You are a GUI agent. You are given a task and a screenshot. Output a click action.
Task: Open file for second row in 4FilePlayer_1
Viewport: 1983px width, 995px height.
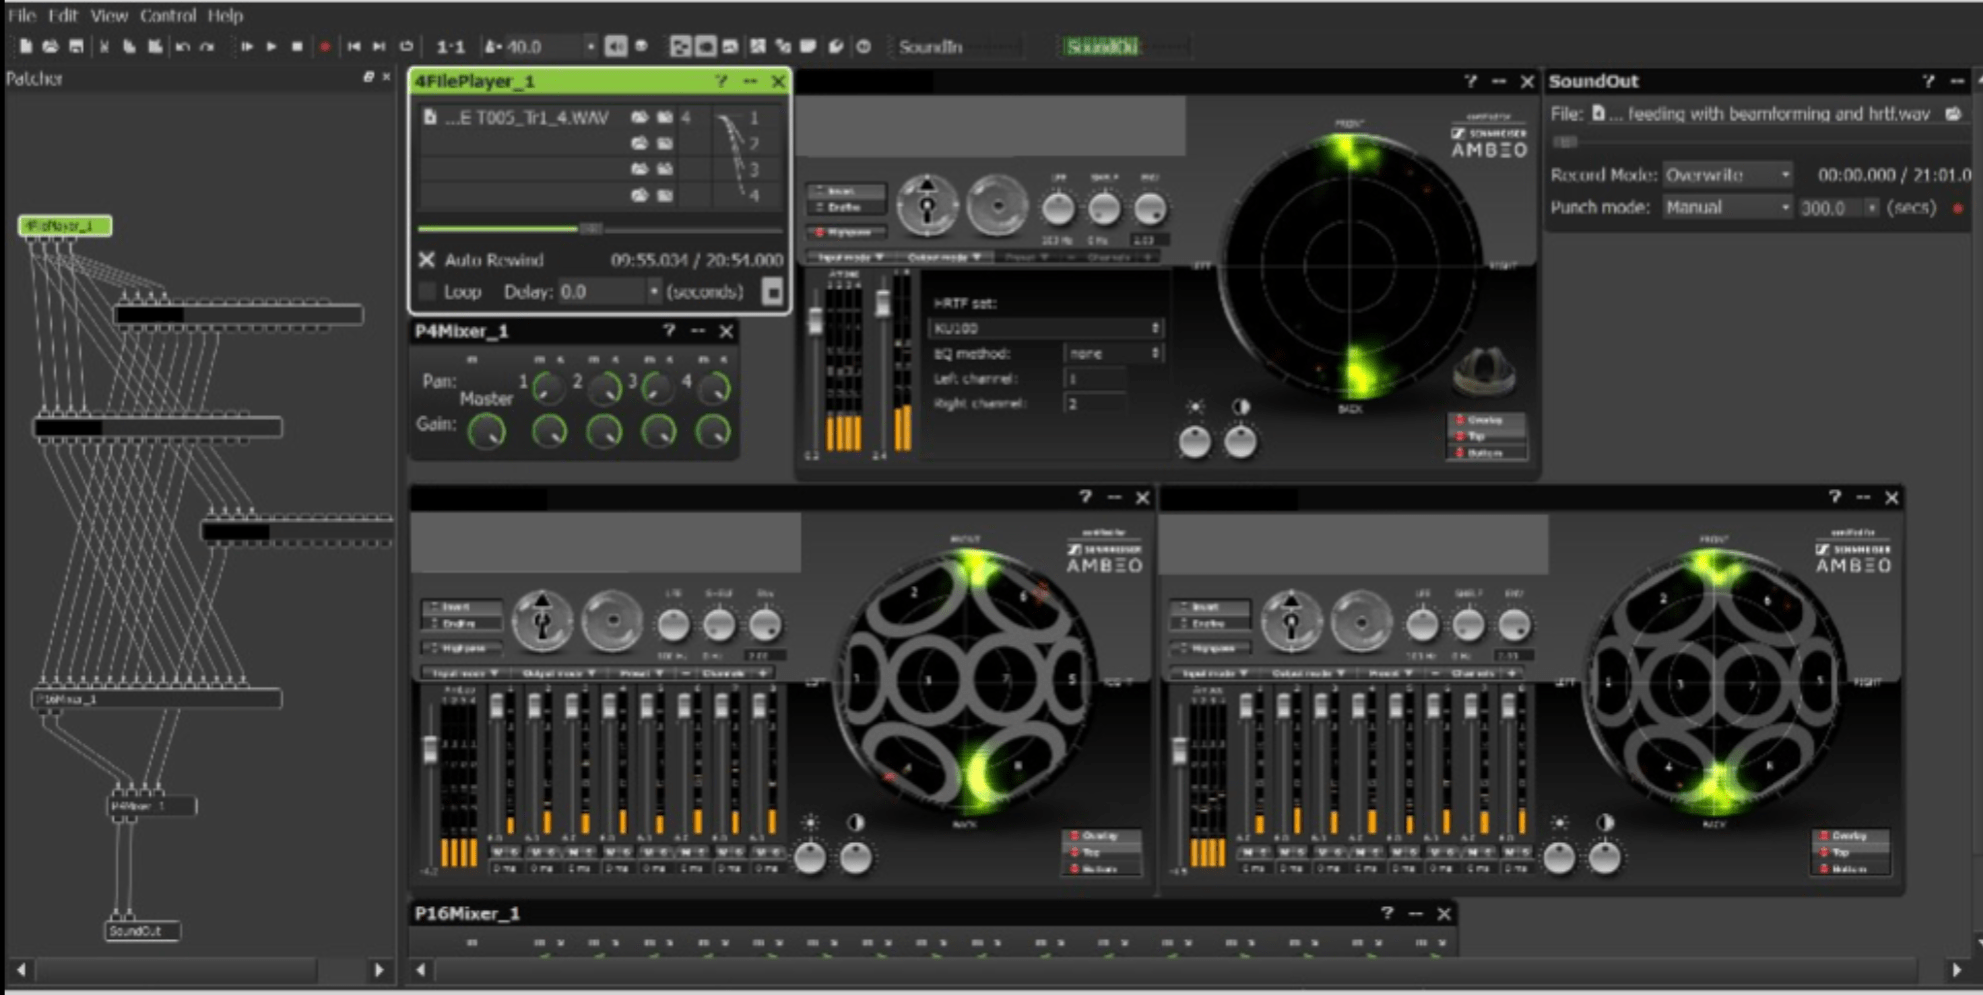click(x=639, y=143)
